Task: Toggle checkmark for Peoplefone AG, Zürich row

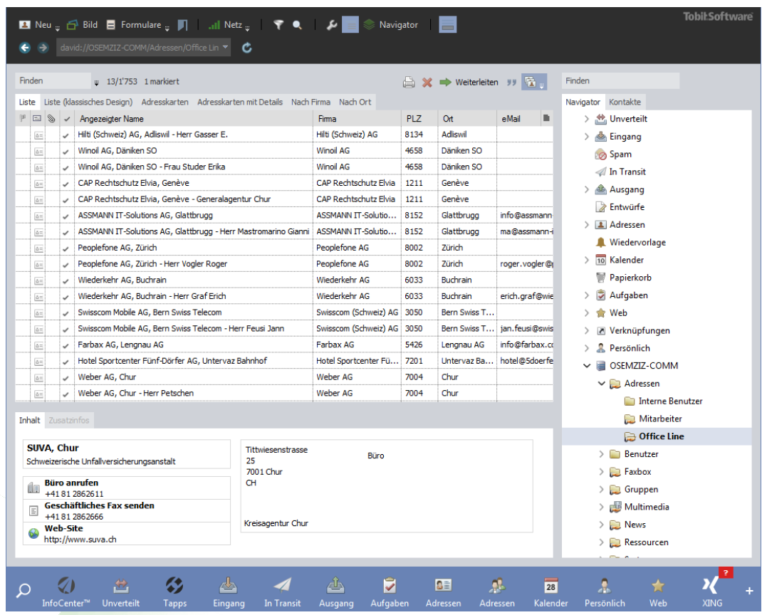Action: pos(66,249)
